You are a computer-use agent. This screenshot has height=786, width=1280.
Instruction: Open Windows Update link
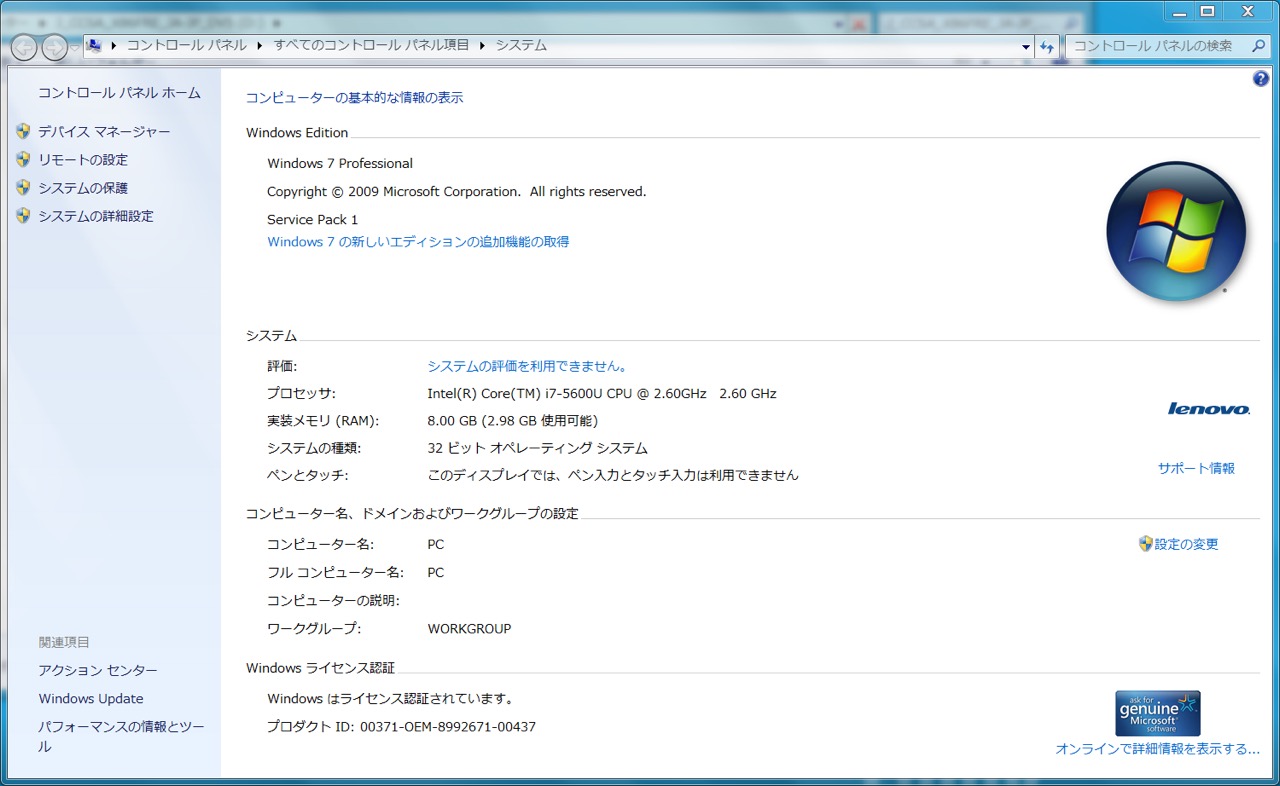91,699
